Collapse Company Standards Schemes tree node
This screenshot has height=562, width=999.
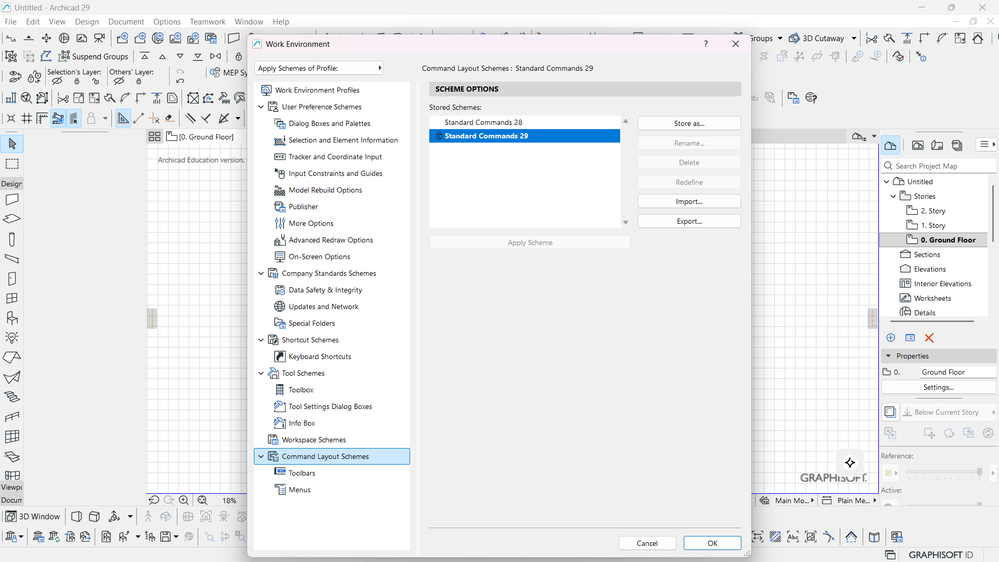pos(261,273)
